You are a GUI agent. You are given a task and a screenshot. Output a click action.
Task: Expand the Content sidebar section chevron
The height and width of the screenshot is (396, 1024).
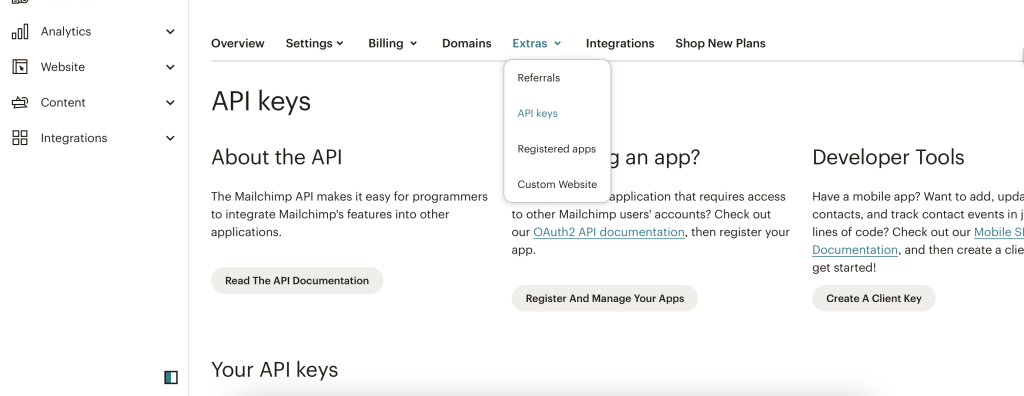pyautogui.click(x=170, y=103)
